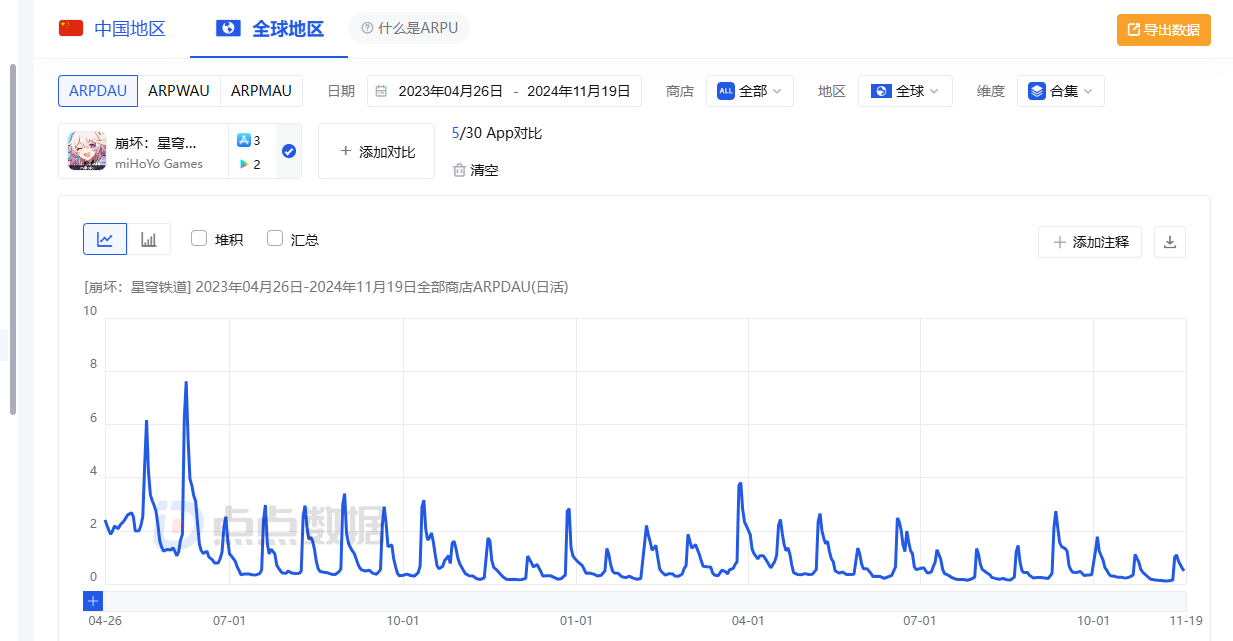Click the chart title with ARPDAU(日活)
The height and width of the screenshot is (641, 1233).
(326, 287)
